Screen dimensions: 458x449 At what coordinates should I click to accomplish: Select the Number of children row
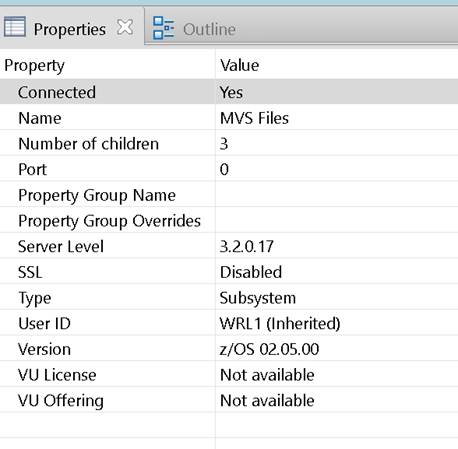click(x=229, y=143)
